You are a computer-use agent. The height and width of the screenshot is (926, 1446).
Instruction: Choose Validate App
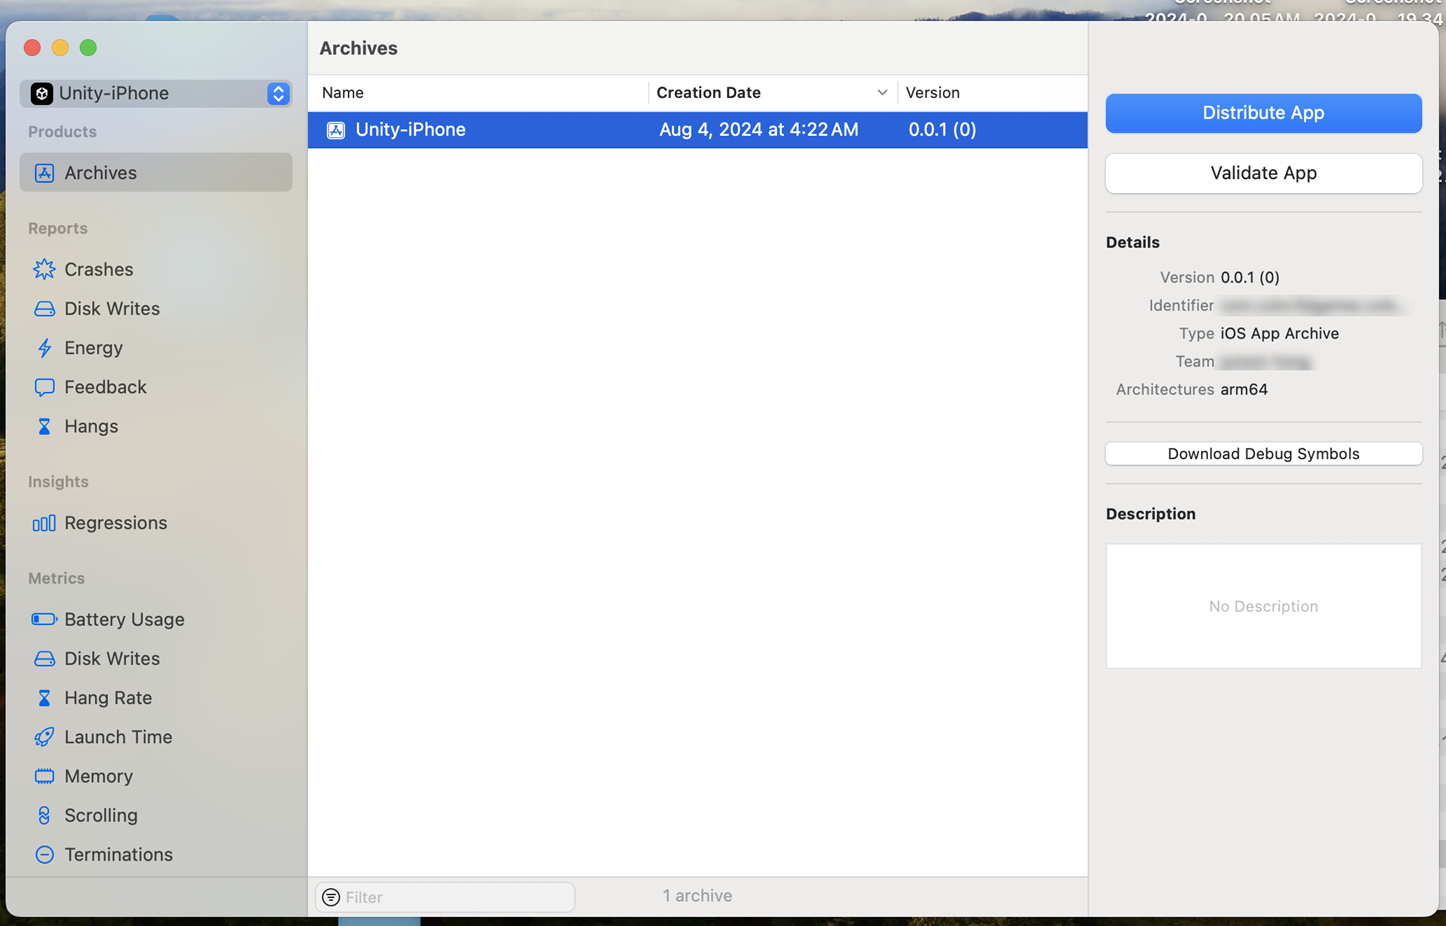[1263, 173]
